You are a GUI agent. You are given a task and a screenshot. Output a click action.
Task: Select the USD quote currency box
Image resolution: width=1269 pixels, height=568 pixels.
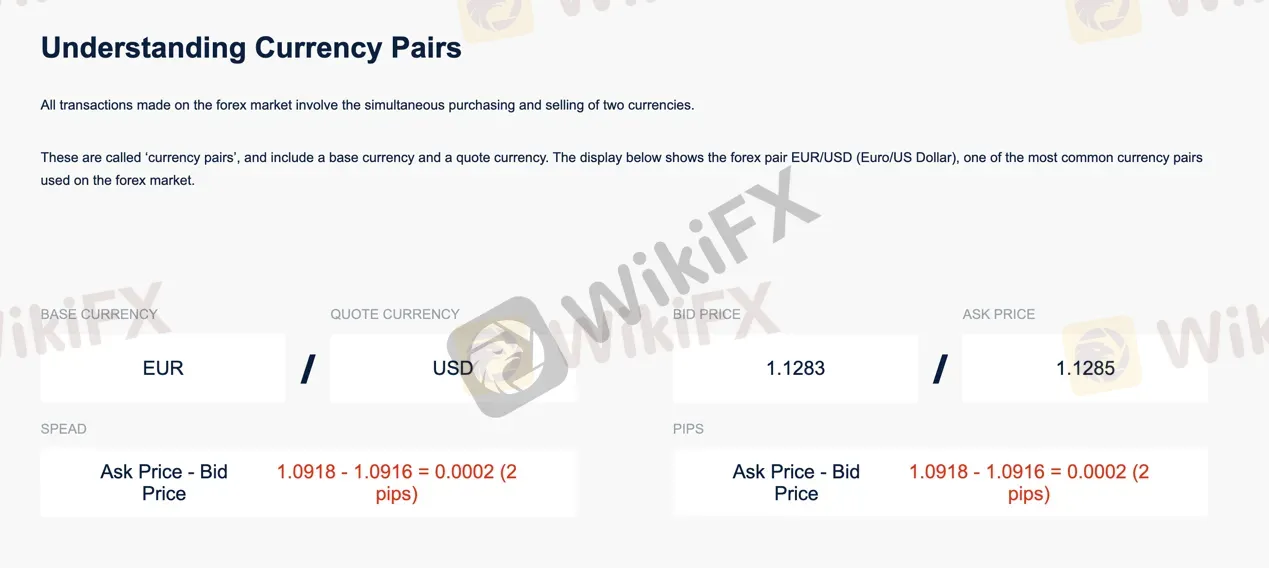[x=453, y=368]
